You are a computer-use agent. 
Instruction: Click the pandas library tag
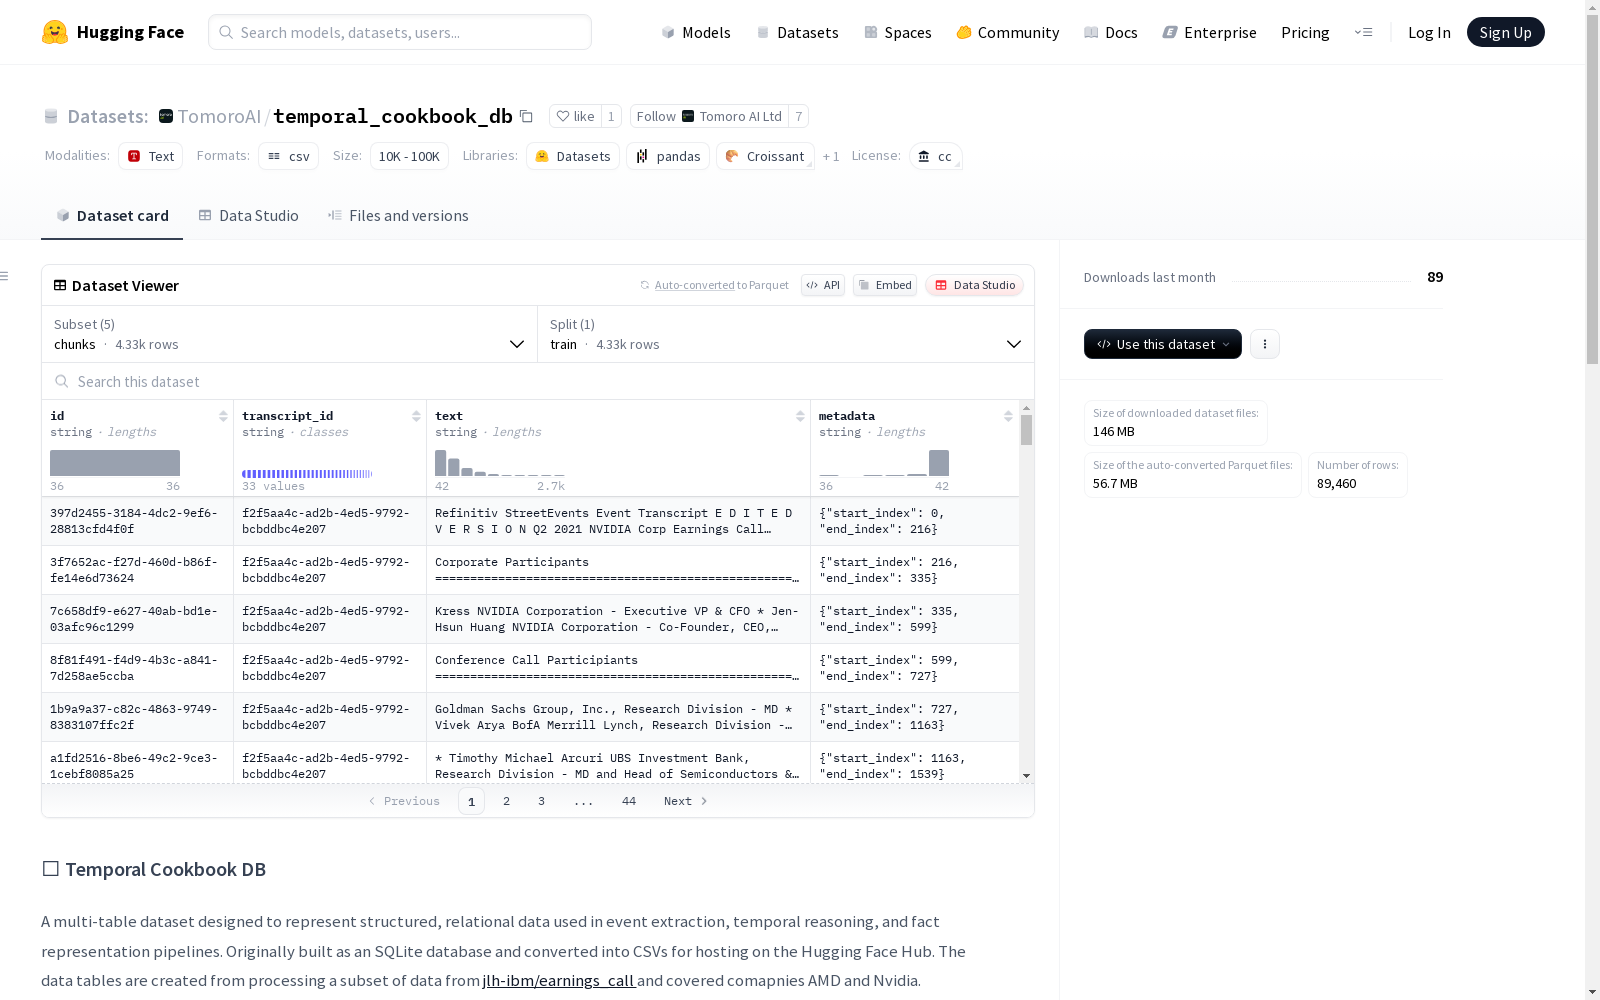point(668,156)
